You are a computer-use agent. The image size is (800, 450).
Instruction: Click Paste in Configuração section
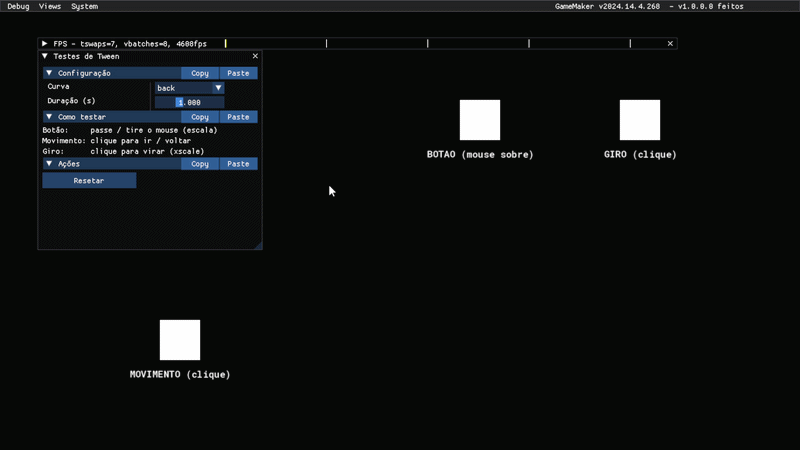point(238,73)
